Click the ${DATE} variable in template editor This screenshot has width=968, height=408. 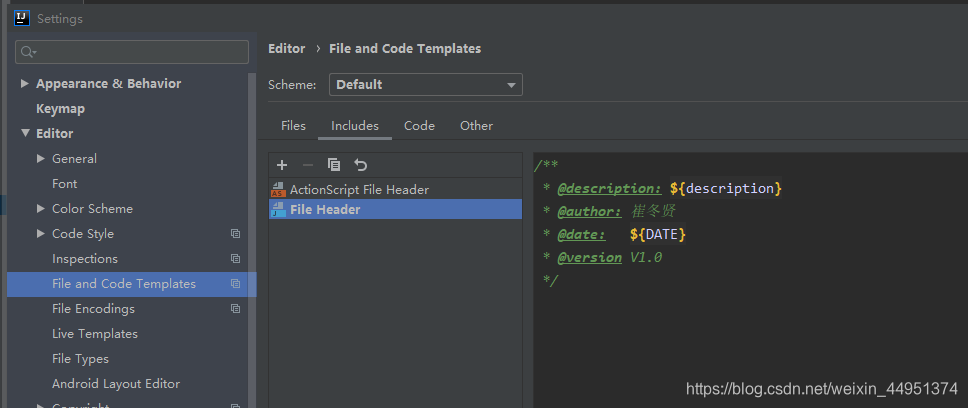tap(657, 235)
